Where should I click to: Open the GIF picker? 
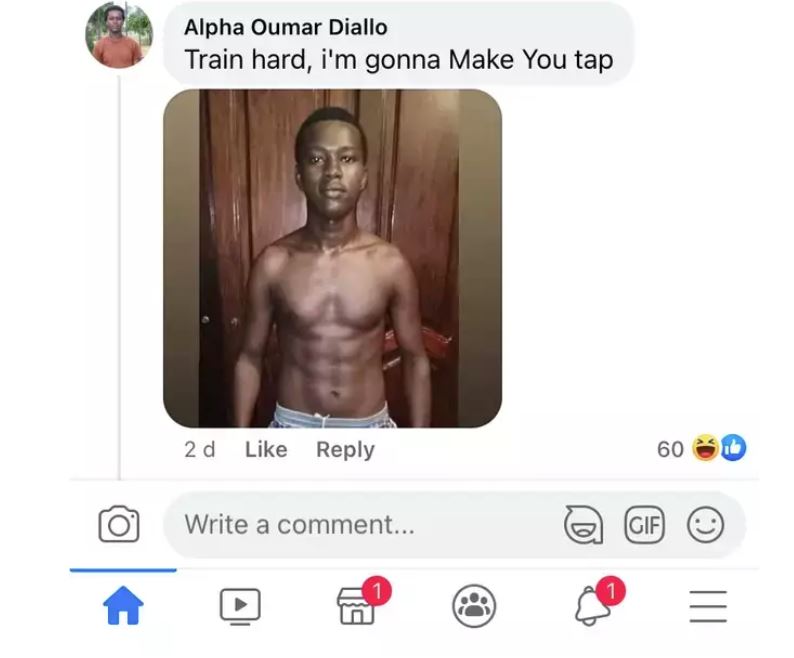(x=644, y=525)
